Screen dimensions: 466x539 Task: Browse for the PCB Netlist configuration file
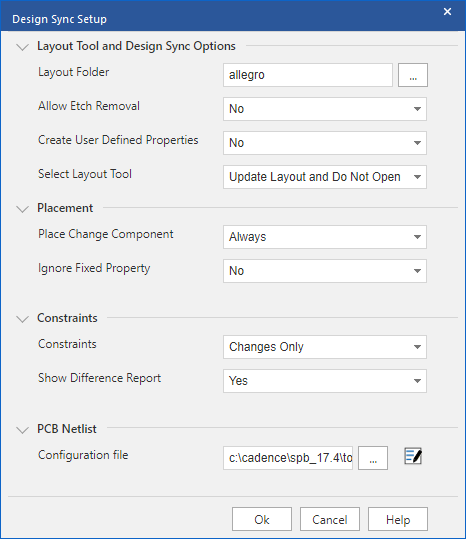[x=373, y=458]
